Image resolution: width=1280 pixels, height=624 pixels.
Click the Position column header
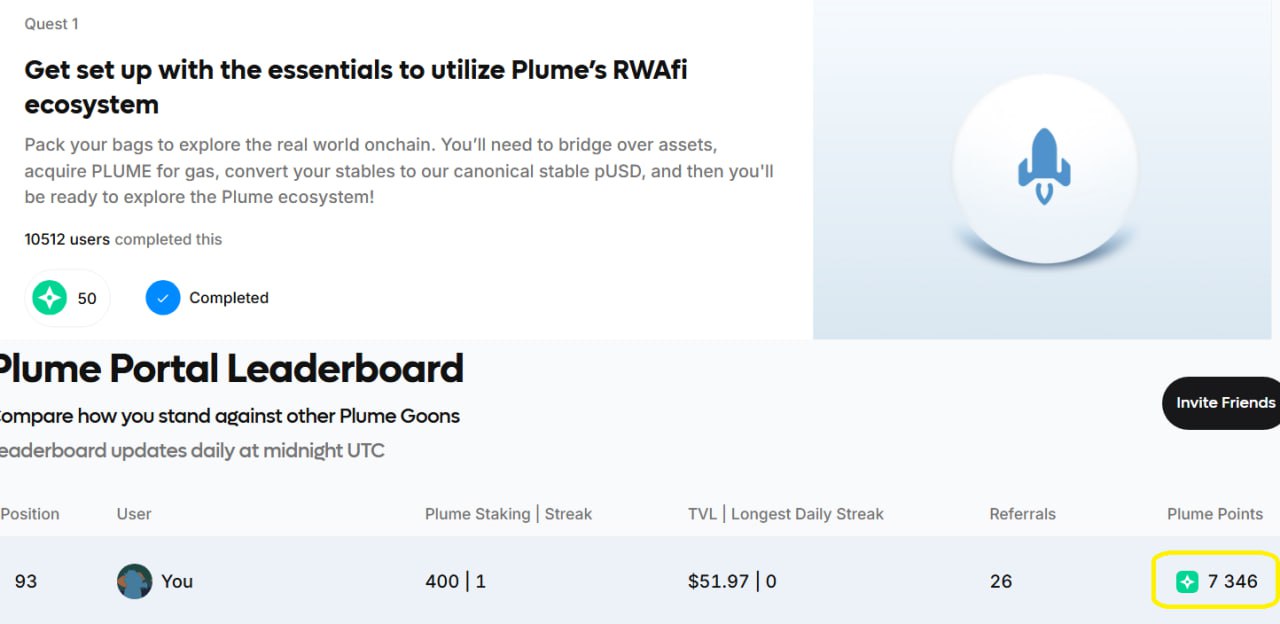[30, 514]
